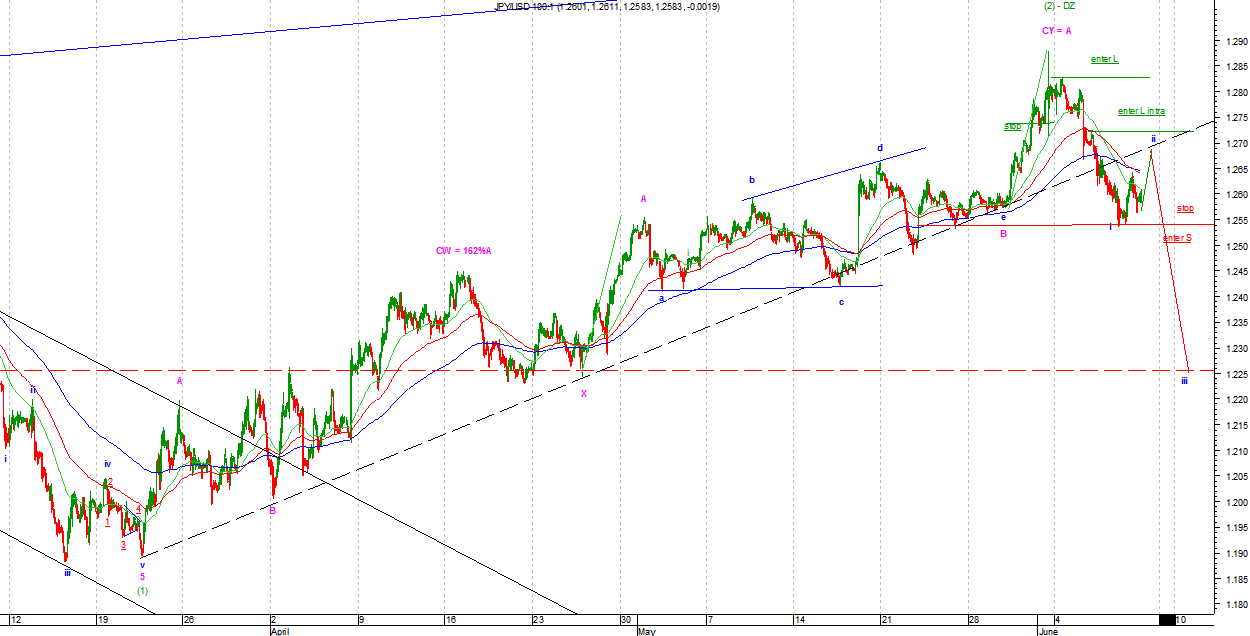Click the 'enter L intra' annotation

(1140, 111)
